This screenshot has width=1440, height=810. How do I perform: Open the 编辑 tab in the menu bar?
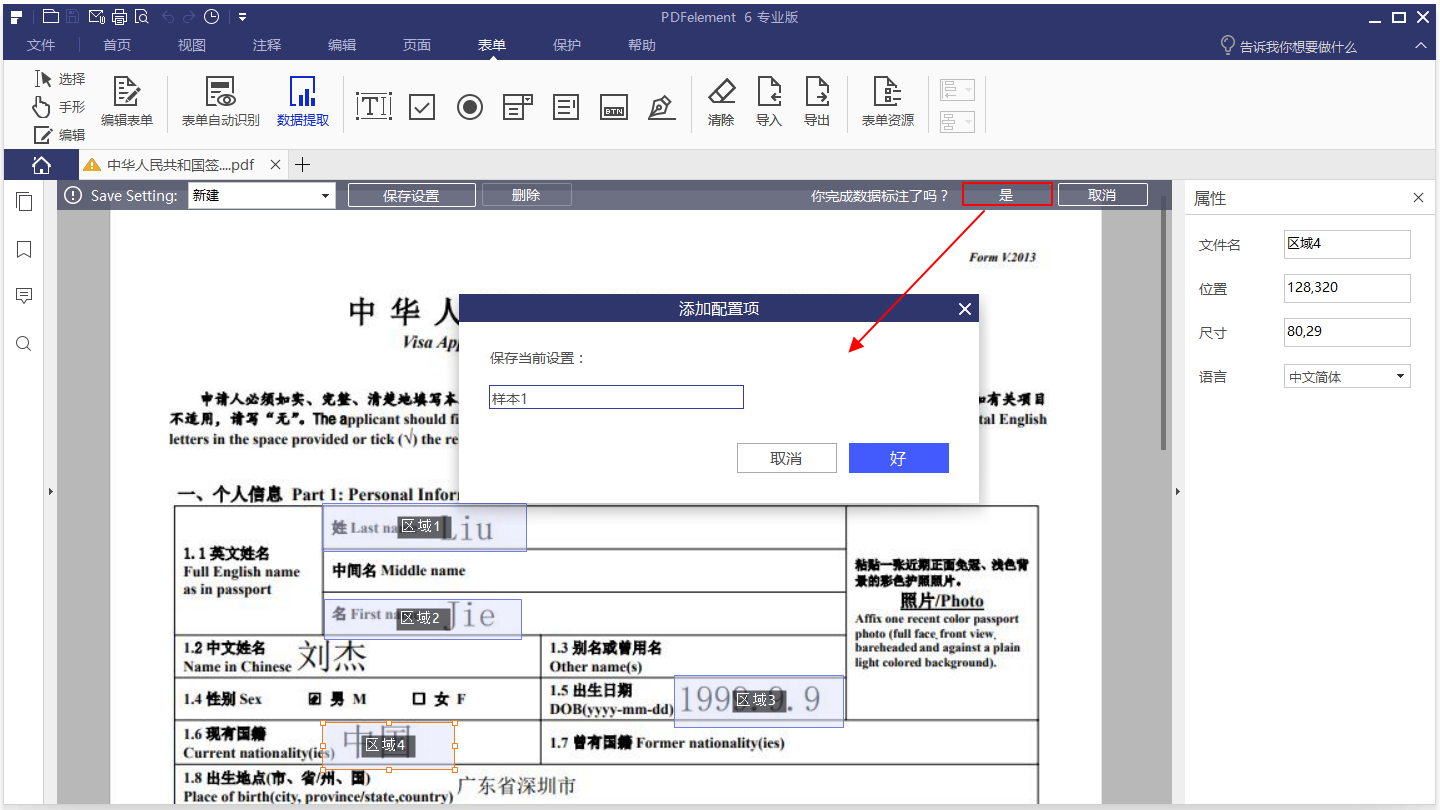[x=342, y=45]
